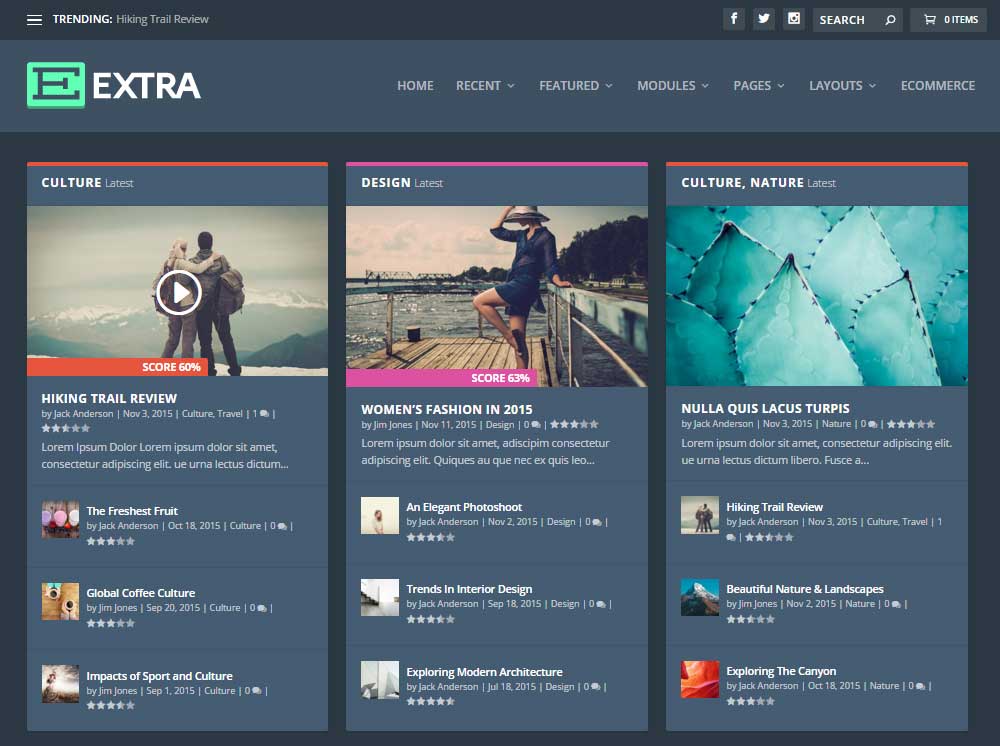Image resolution: width=1000 pixels, height=746 pixels.
Task: Select Home in the navigation menu
Action: point(415,86)
